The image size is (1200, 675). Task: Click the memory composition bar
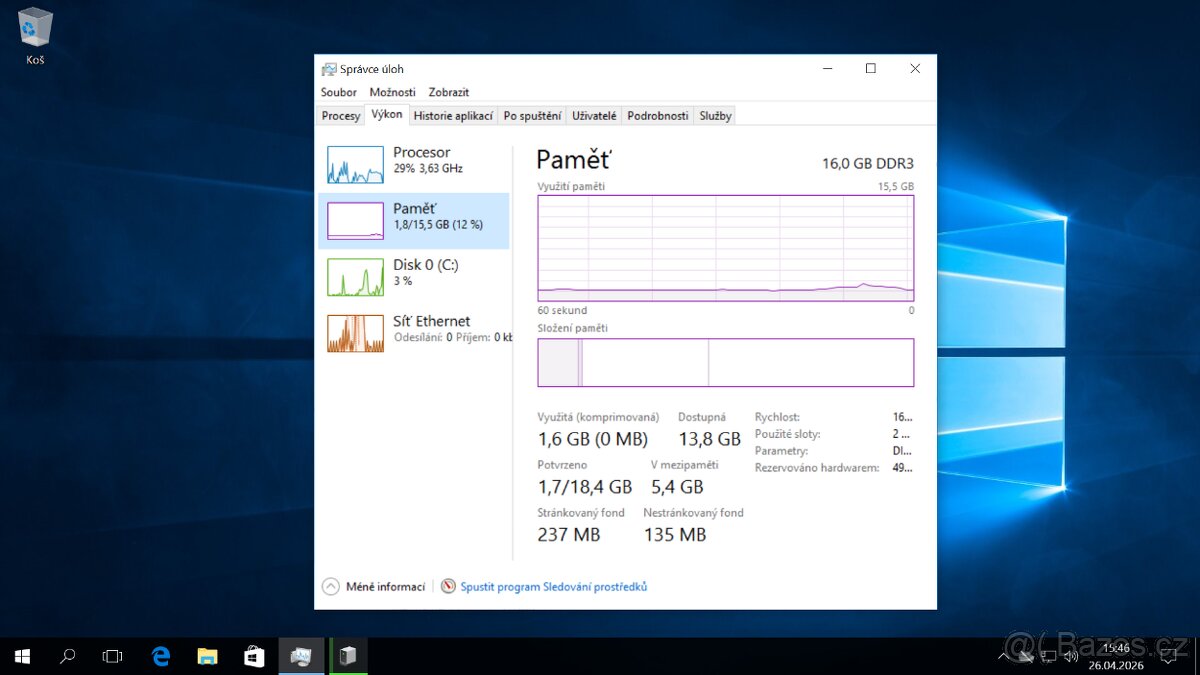(x=725, y=362)
